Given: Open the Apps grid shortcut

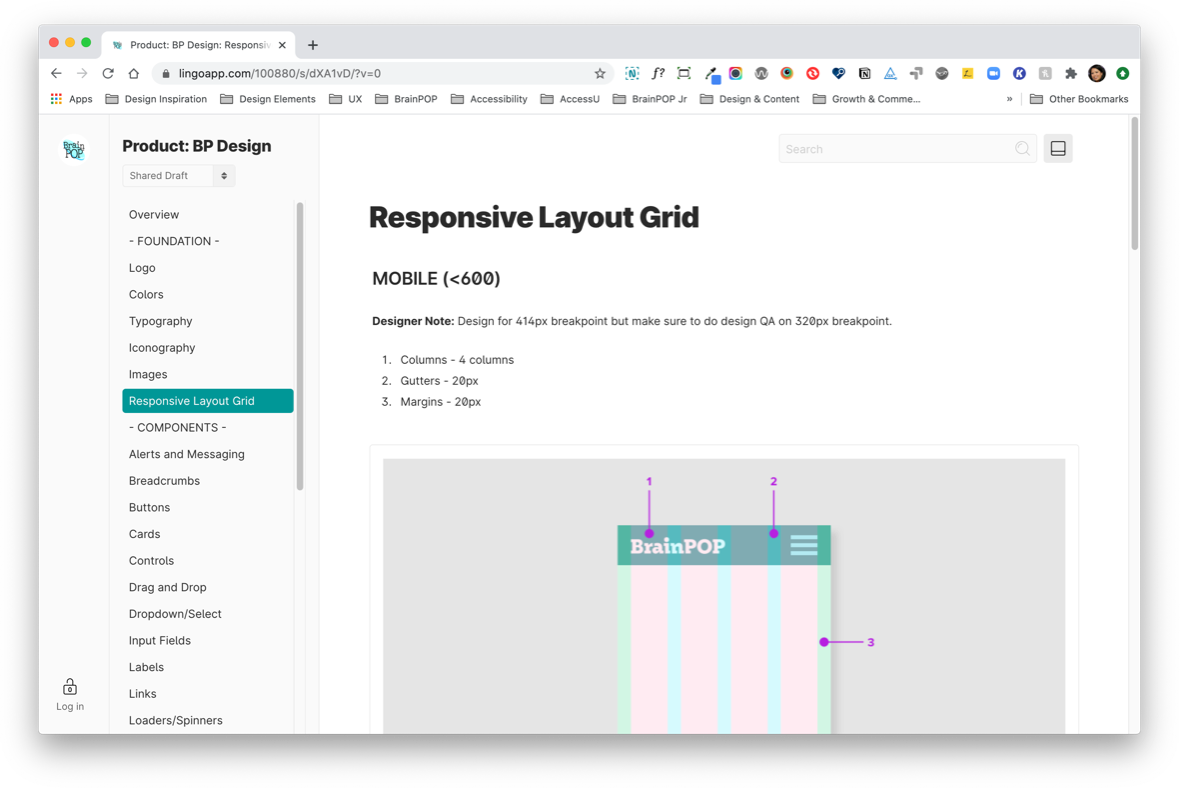Looking at the screenshot, I should pyautogui.click(x=71, y=99).
